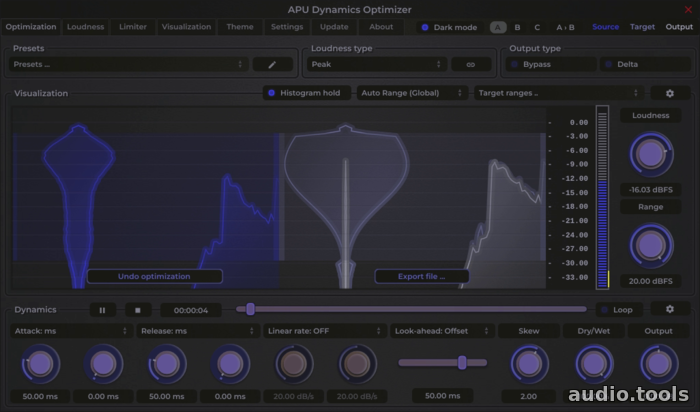Click the 00:00:04 time display

pyautogui.click(x=191, y=310)
